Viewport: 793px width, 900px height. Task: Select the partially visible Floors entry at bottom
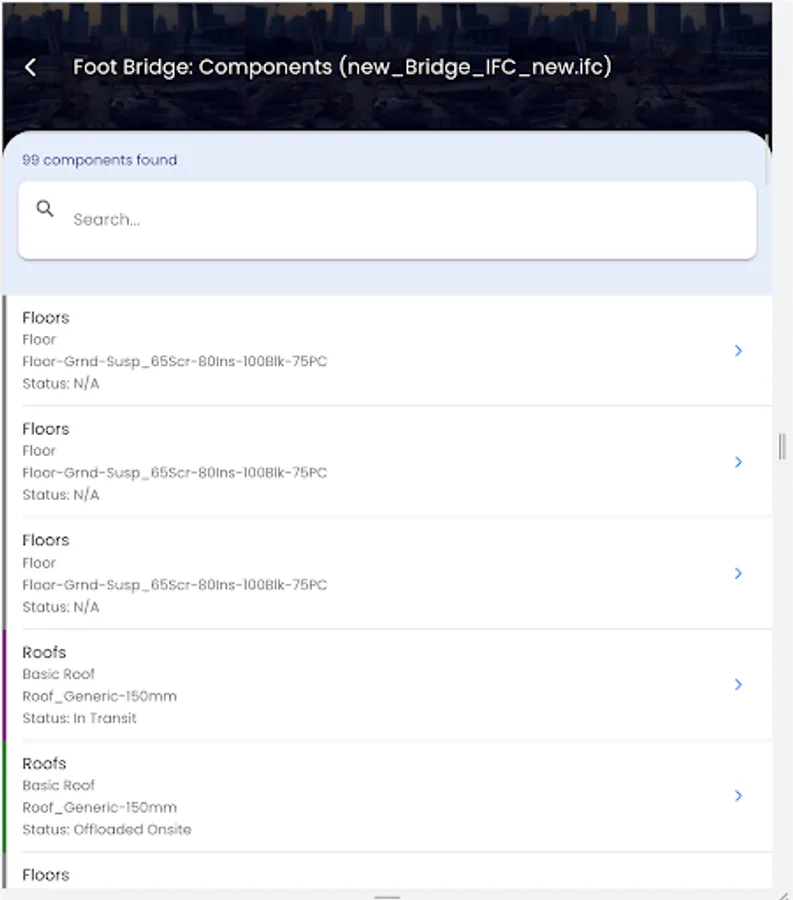click(46, 875)
